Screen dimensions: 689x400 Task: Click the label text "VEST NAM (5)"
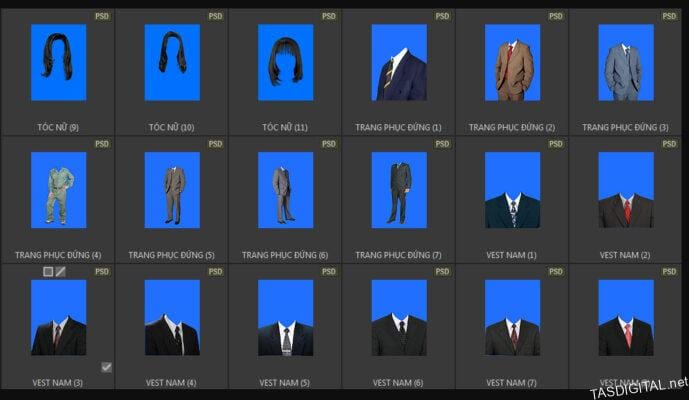pos(284,383)
